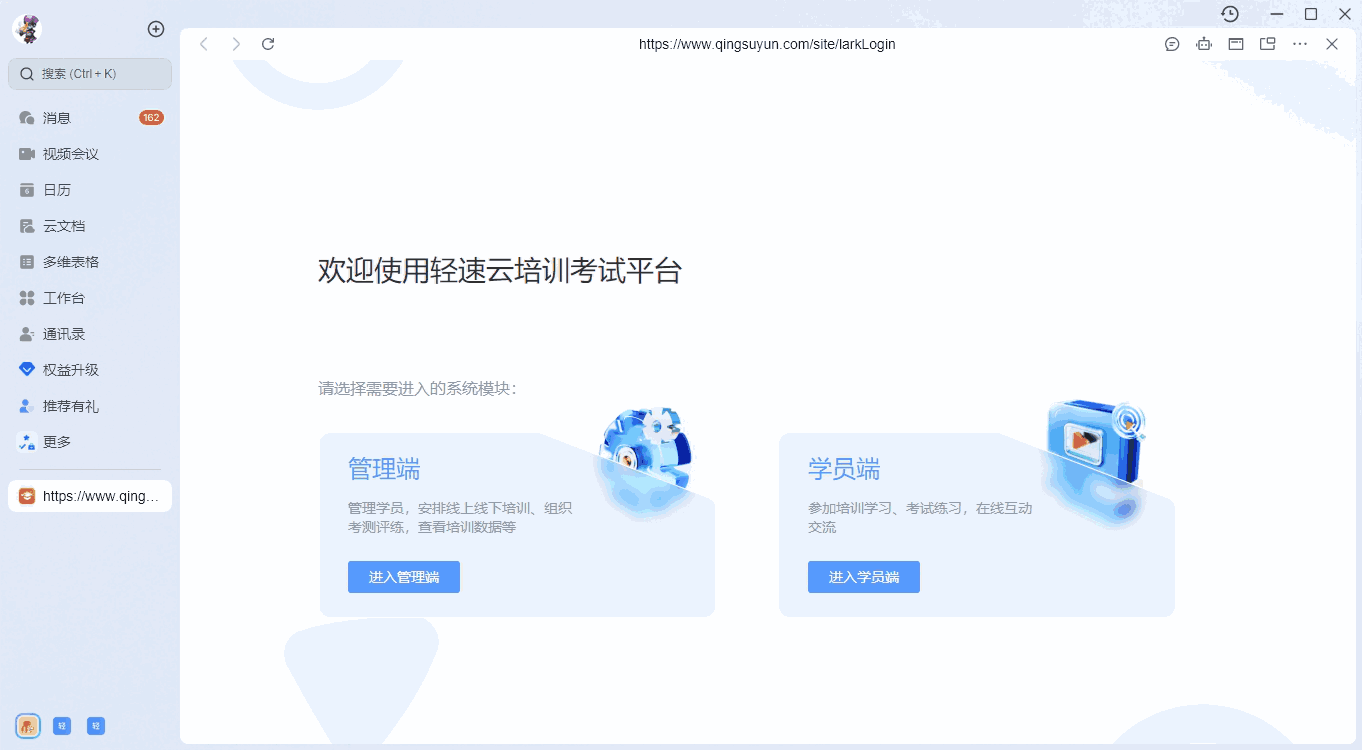Open the chat bubble icon in browser toolbar
The height and width of the screenshot is (750, 1362).
[1172, 44]
